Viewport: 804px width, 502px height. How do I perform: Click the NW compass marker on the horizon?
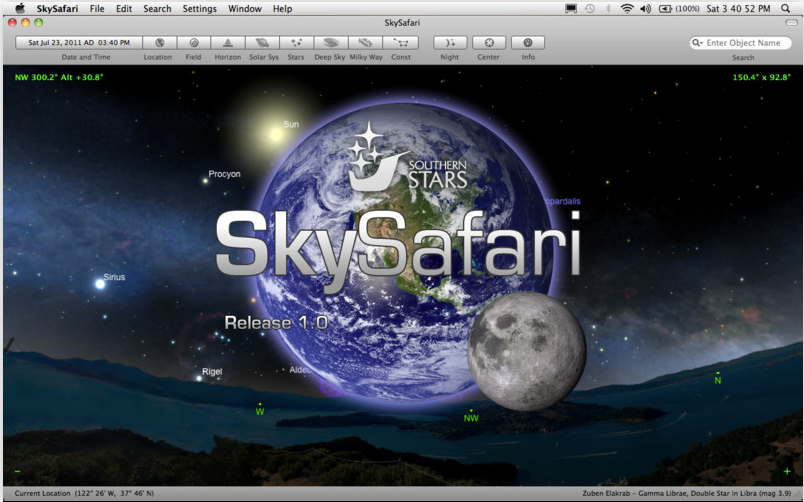coord(471,418)
